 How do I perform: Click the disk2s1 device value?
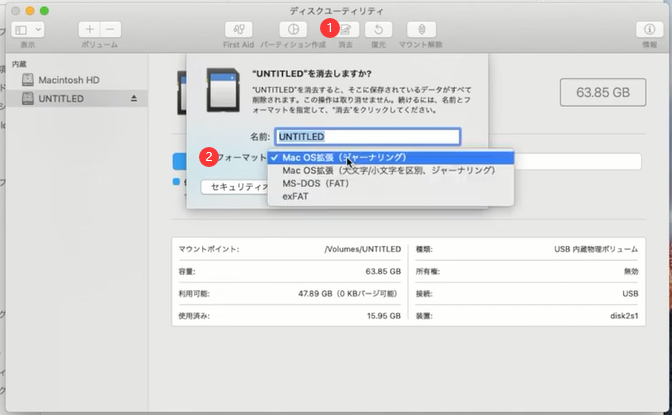pos(624,316)
